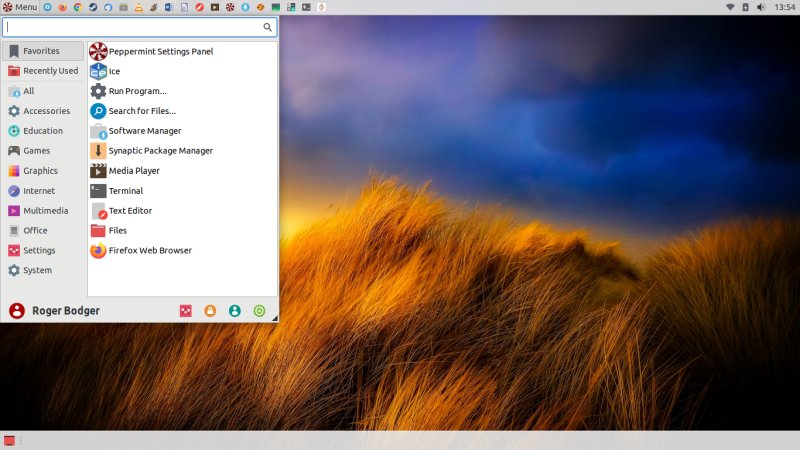
Task: Click the green log out icon
Action: [260, 311]
